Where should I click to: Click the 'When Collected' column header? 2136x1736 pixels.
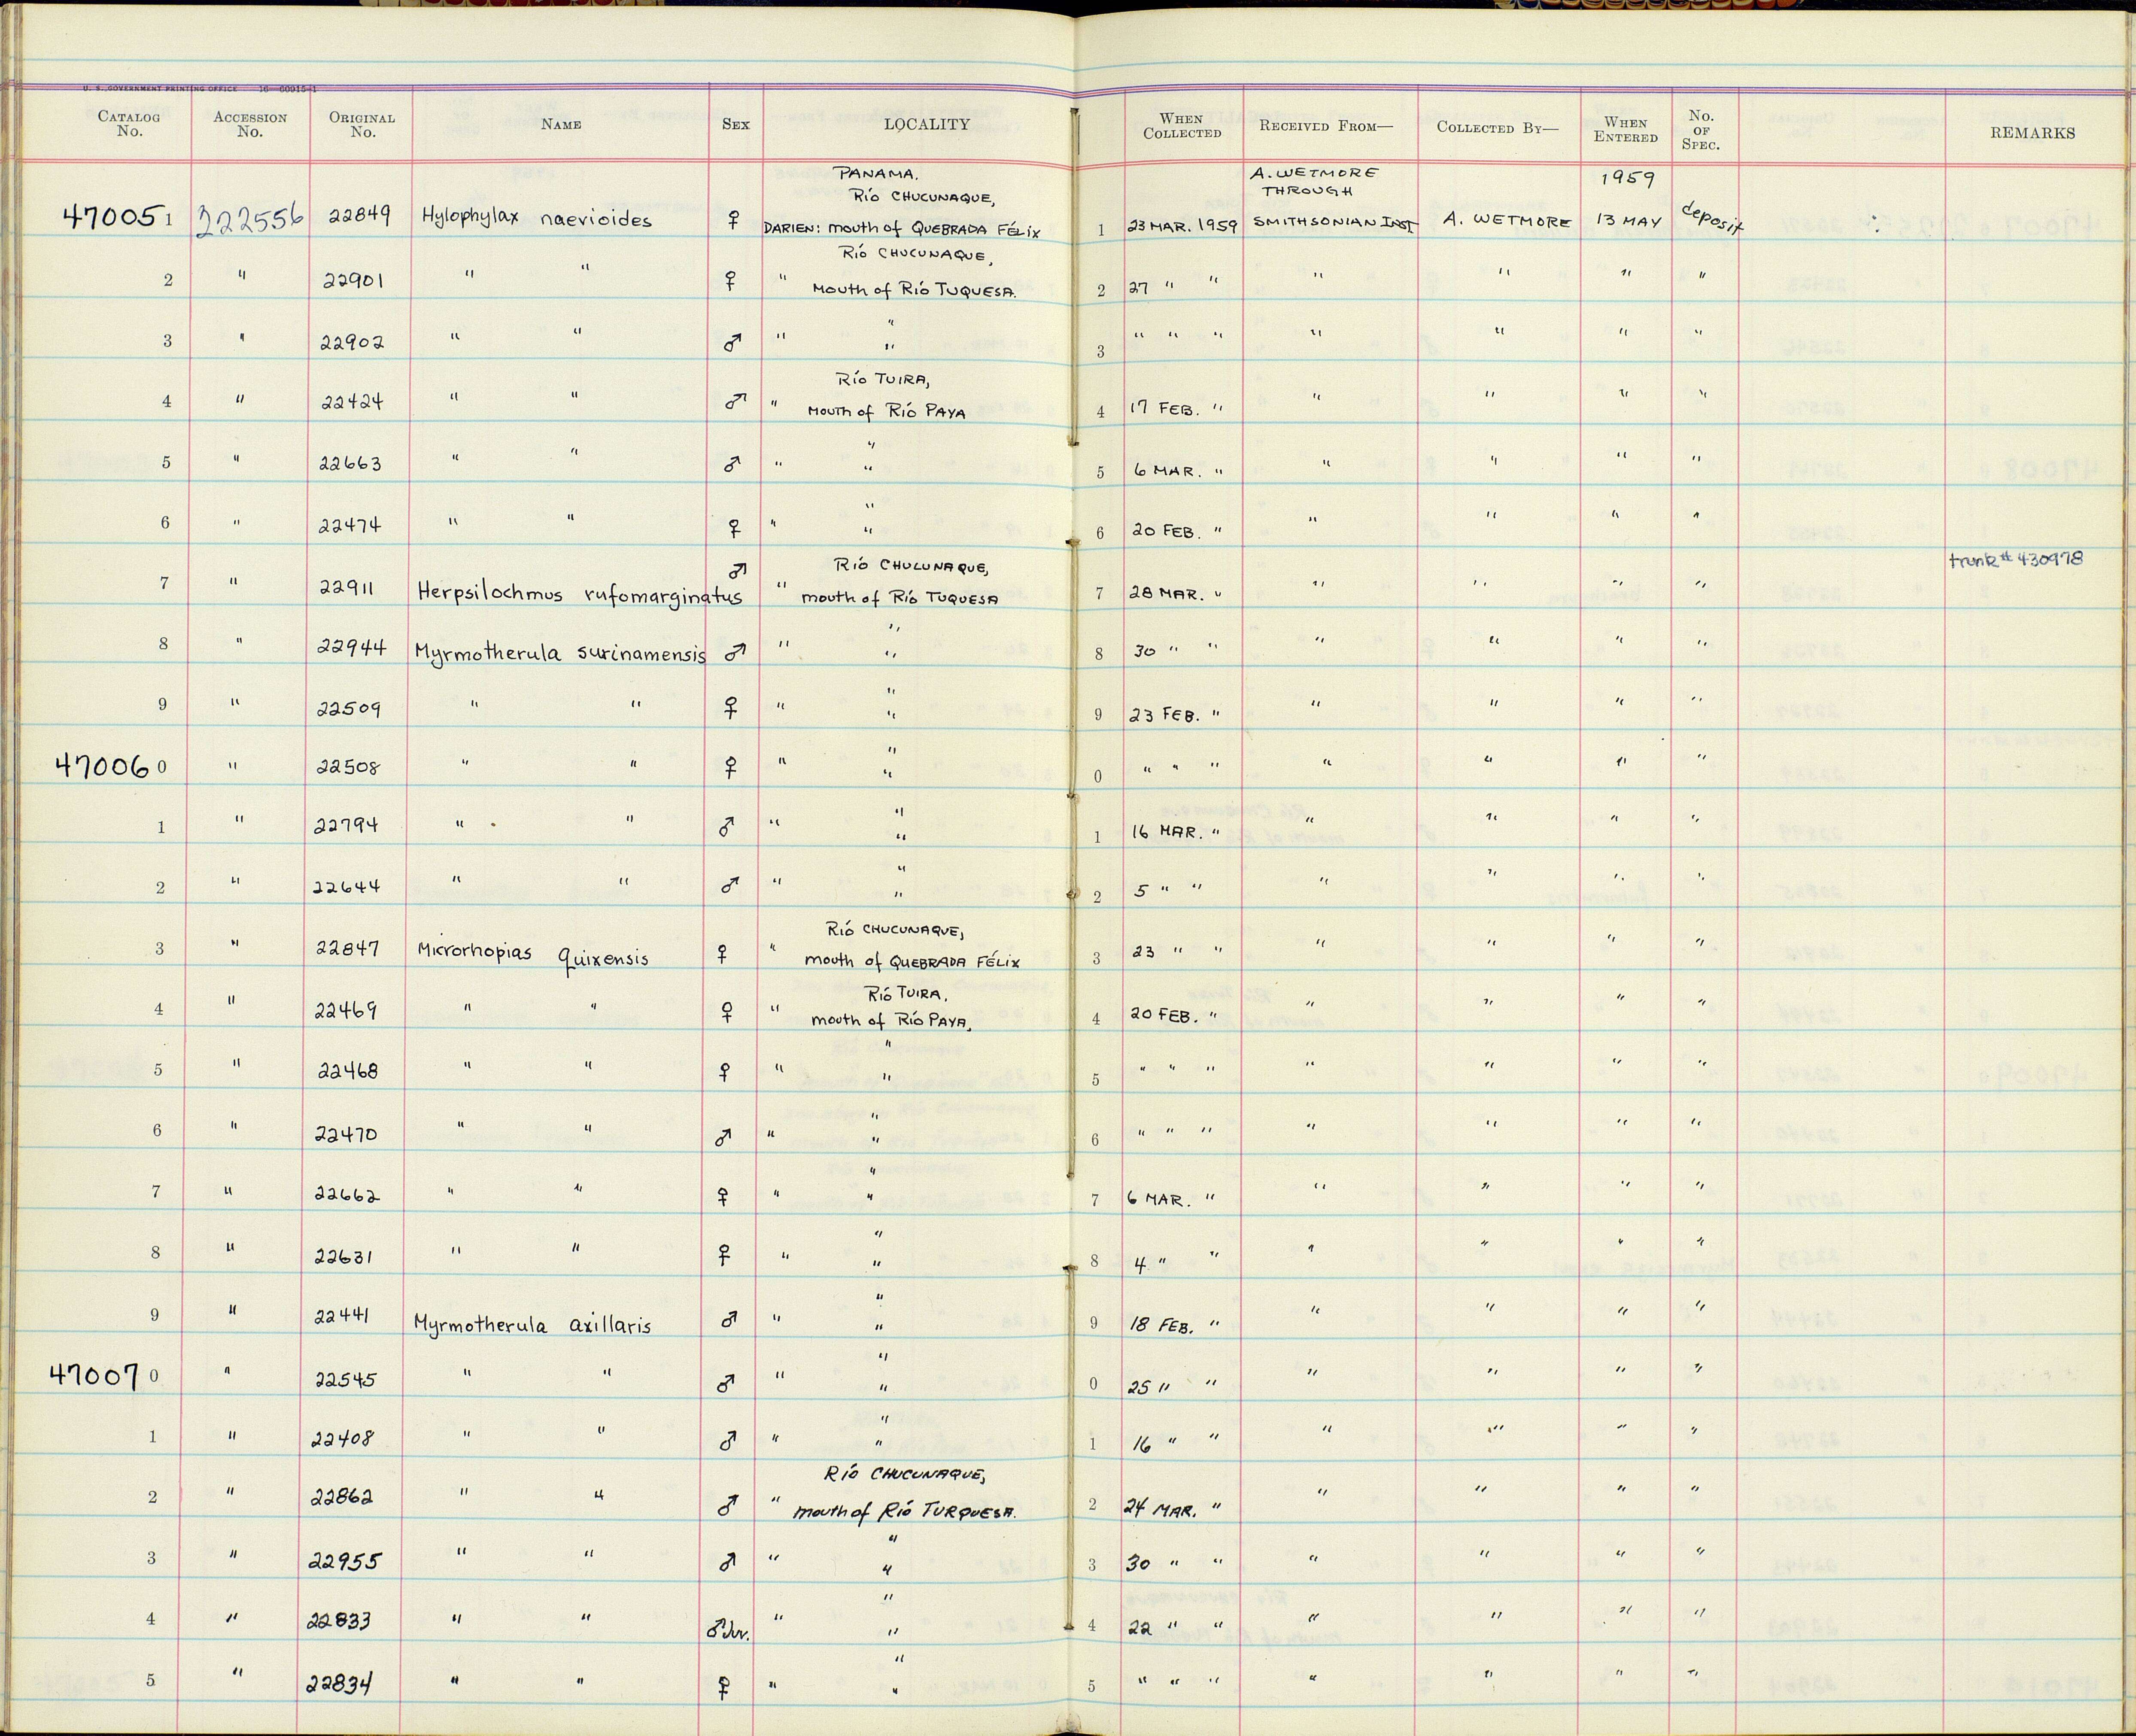coord(1182,126)
